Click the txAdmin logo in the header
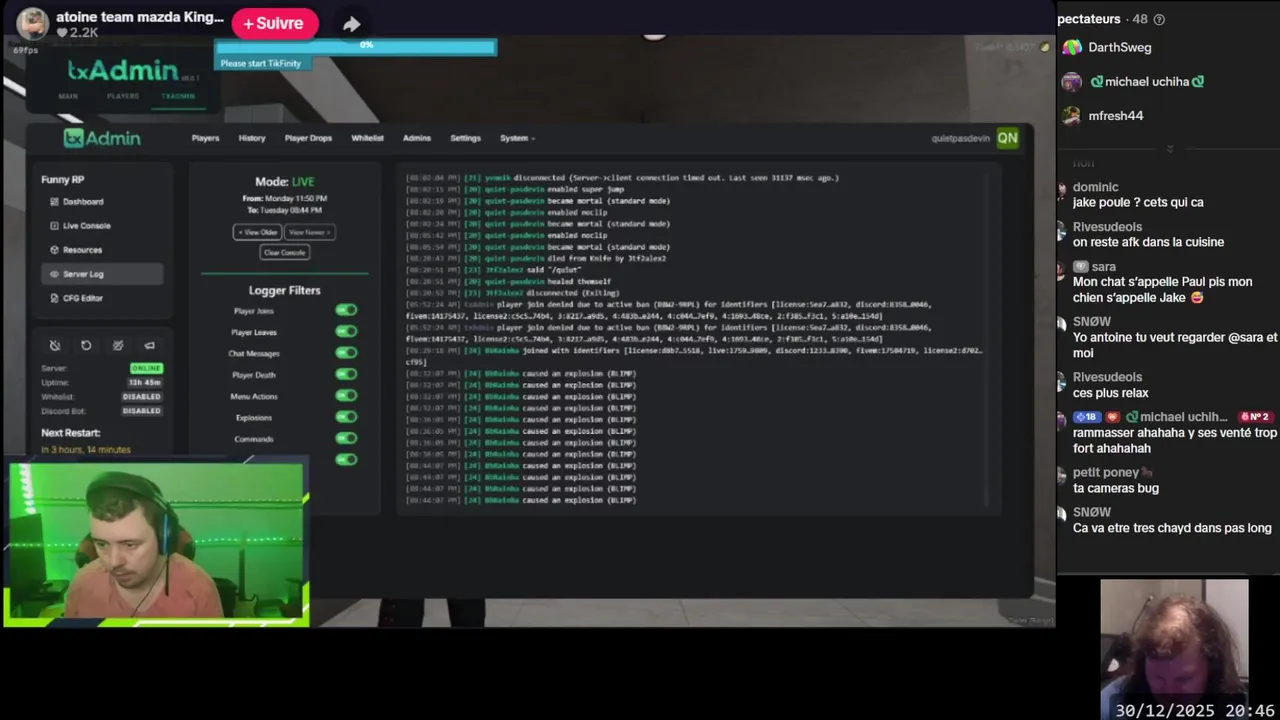This screenshot has width=1280, height=720. [x=102, y=138]
